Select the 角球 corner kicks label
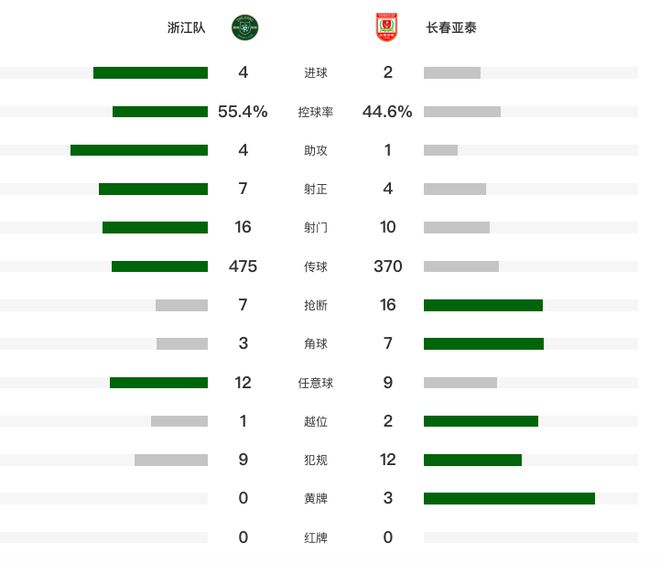 tap(316, 344)
